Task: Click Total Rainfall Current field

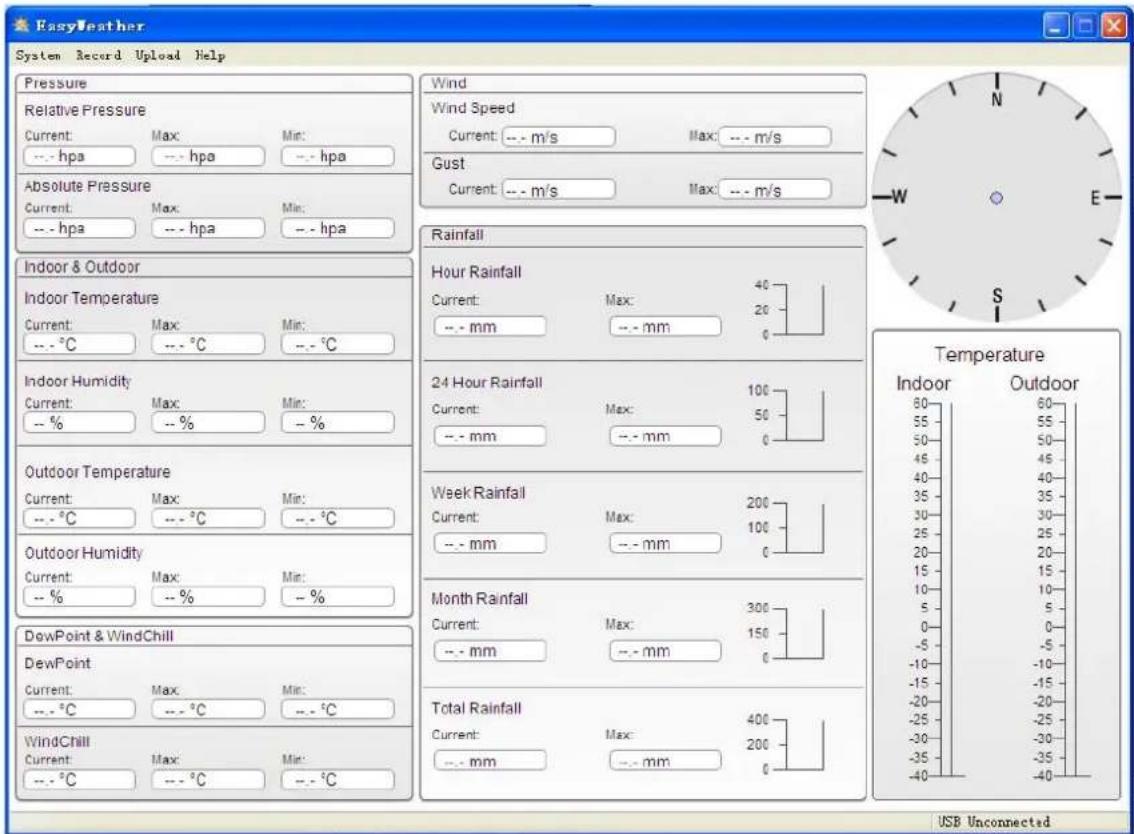Action: click(x=490, y=761)
